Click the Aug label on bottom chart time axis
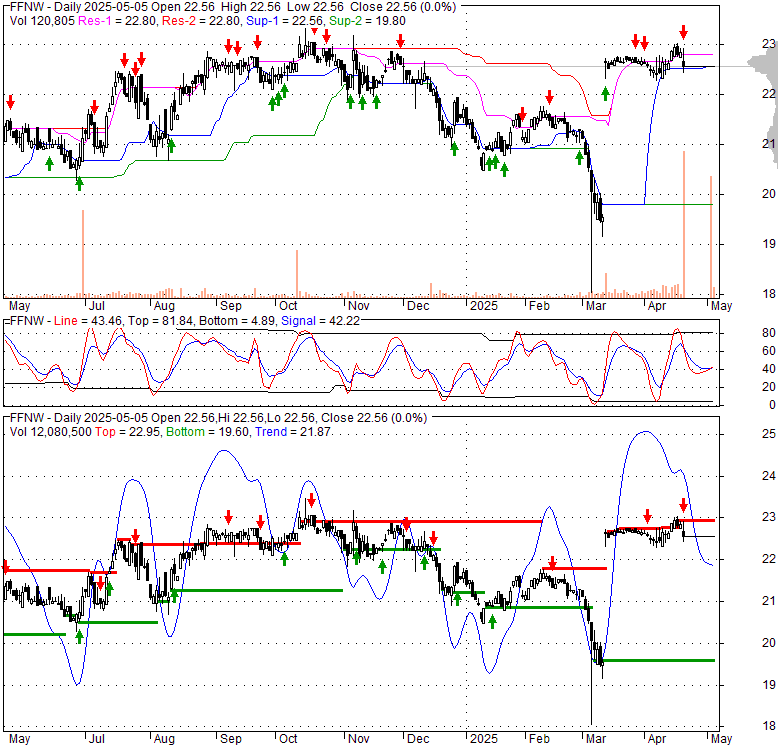This screenshot has height=745, width=780. pos(164,739)
